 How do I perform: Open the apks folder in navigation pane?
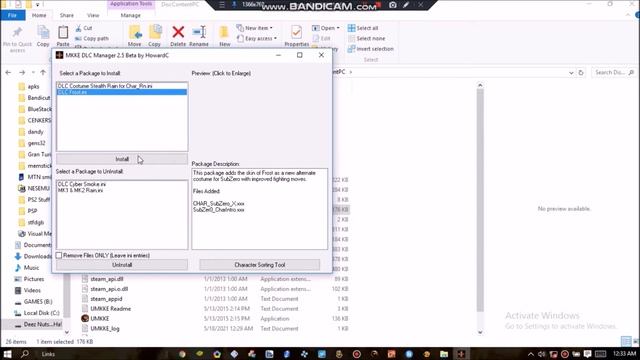coord(33,87)
